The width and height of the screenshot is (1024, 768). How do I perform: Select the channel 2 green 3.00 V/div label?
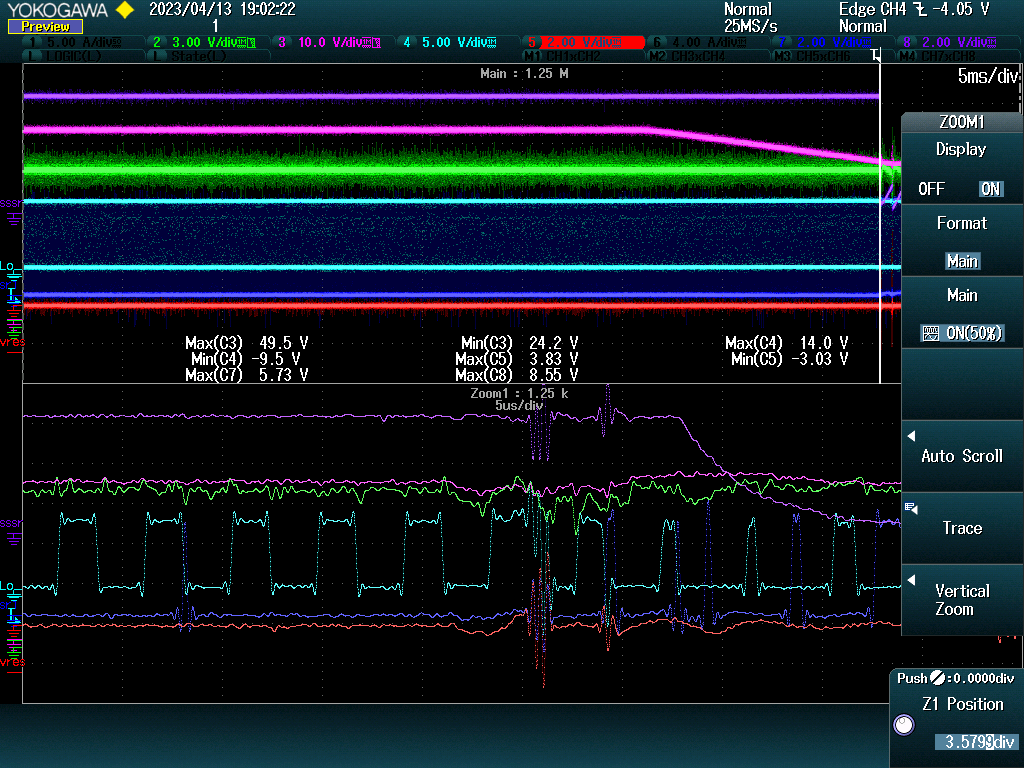[203, 43]
